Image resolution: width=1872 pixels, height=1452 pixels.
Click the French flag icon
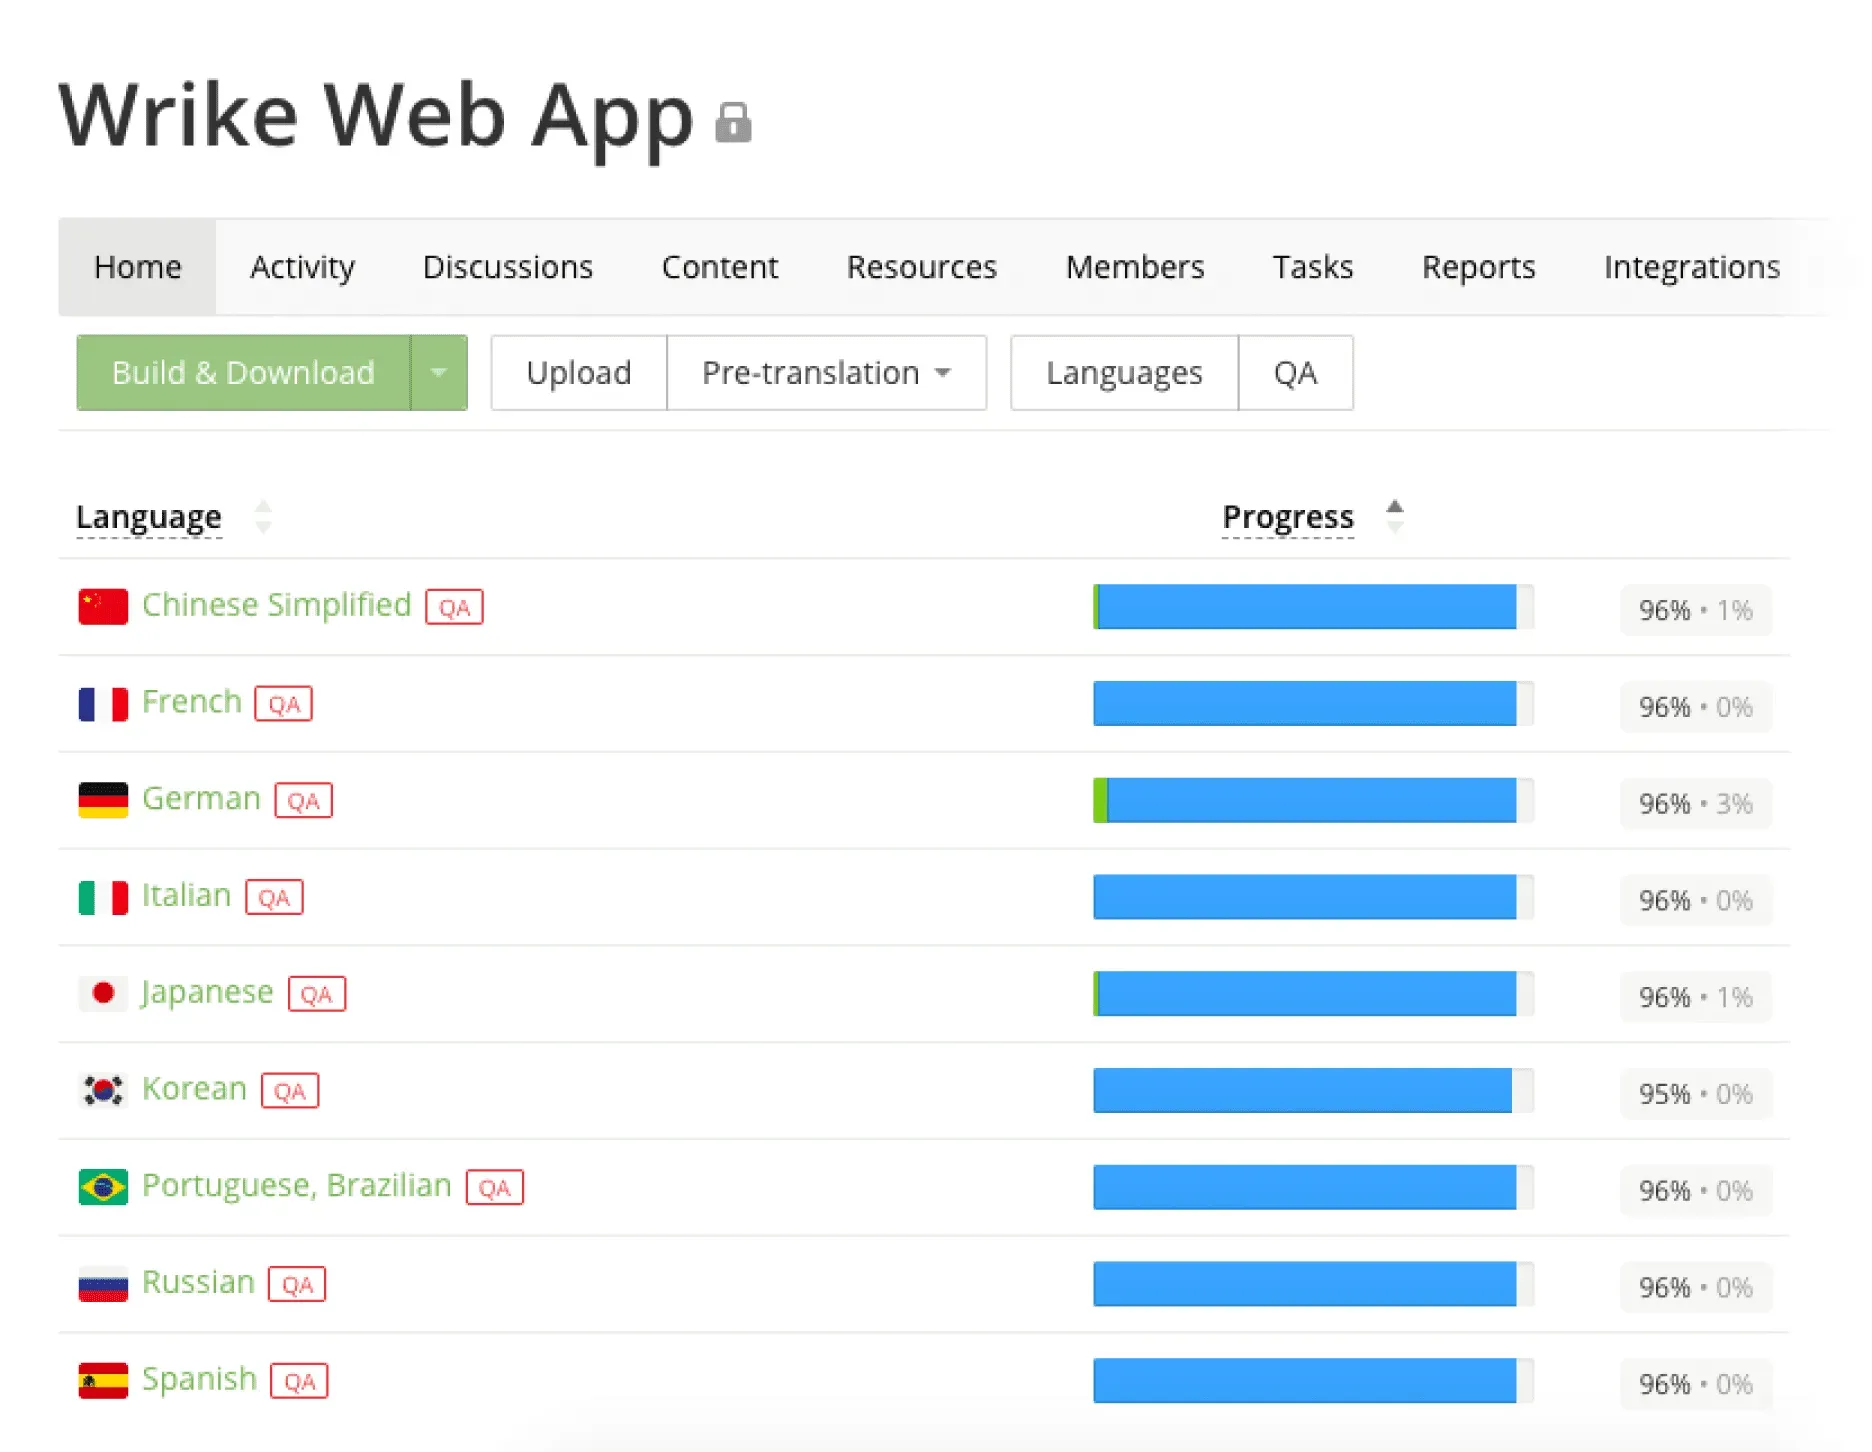point(103,702)
